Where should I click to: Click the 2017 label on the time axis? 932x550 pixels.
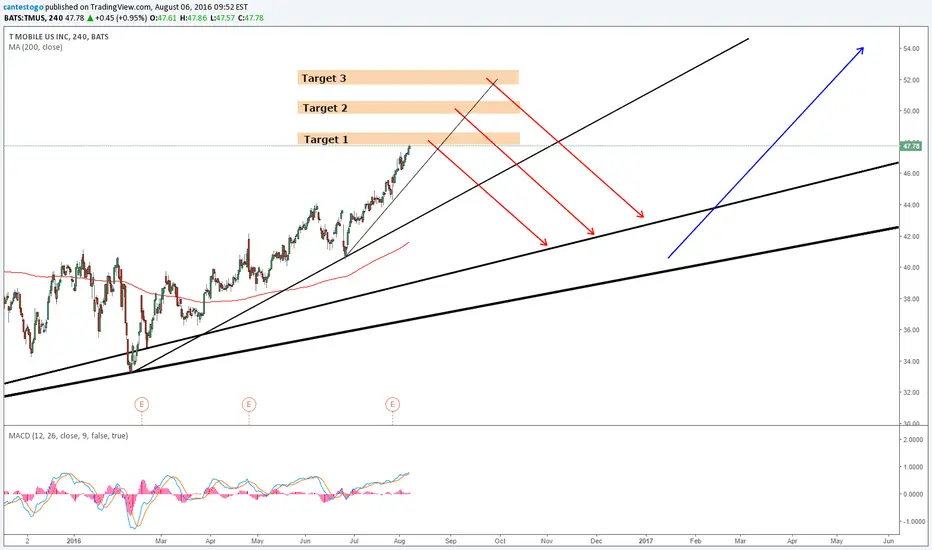pos(646,541)
